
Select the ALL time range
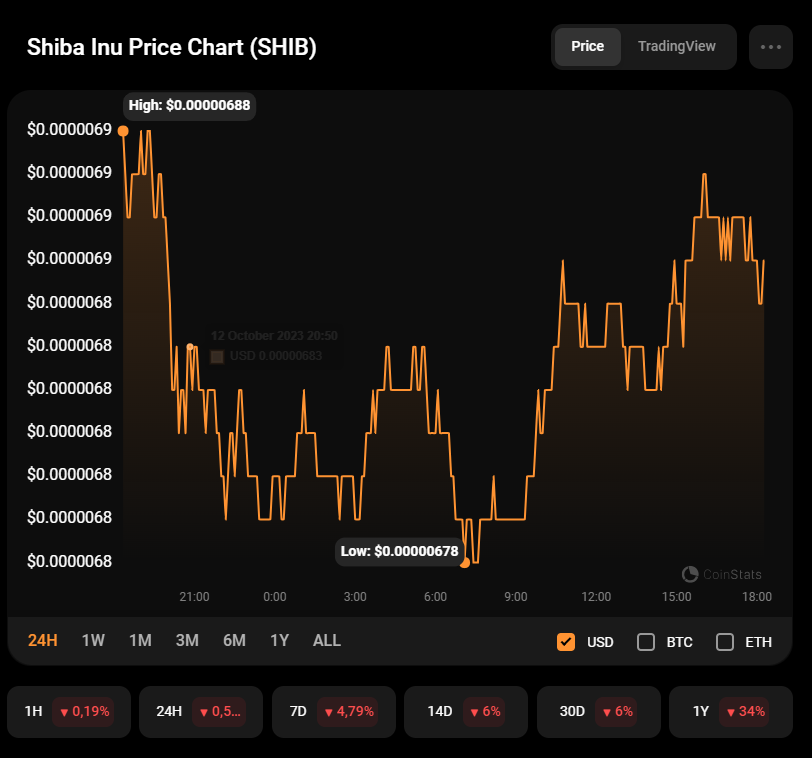[327, 640]
